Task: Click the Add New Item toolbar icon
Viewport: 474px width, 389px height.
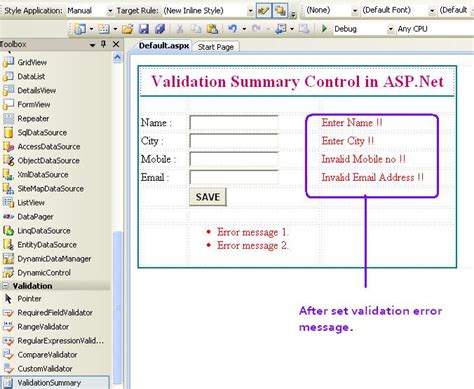Action: coord(104,29)
